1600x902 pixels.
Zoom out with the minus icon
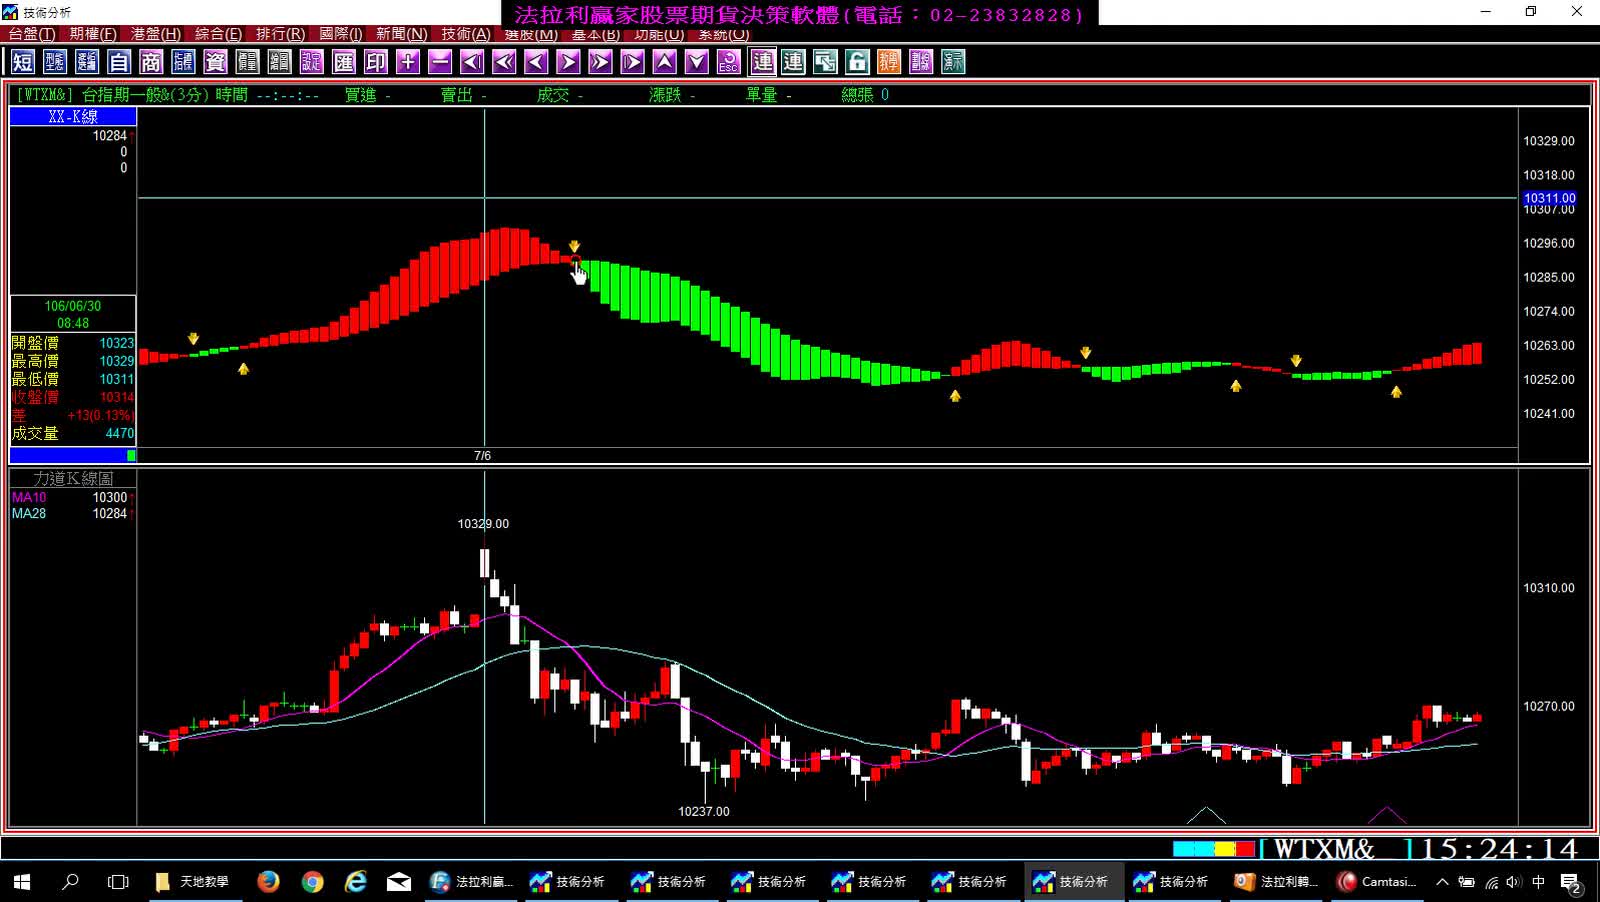(440, 62)
